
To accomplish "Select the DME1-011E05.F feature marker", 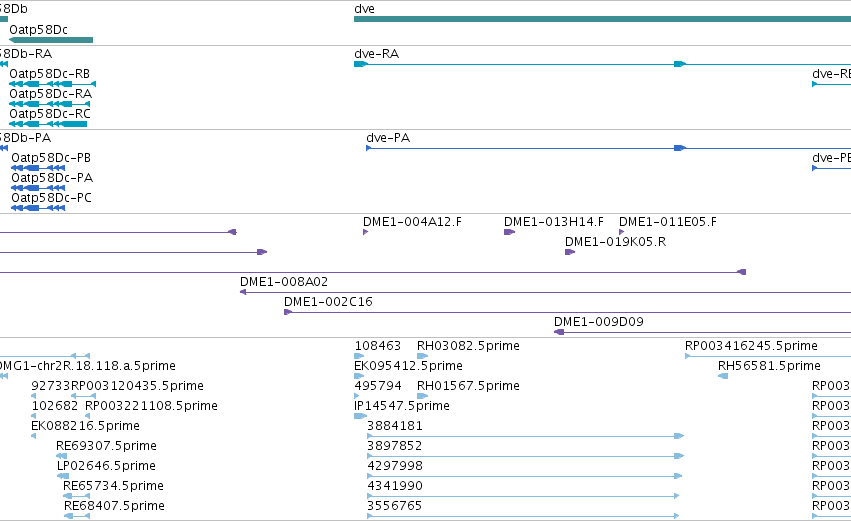I will pos(621,232).
